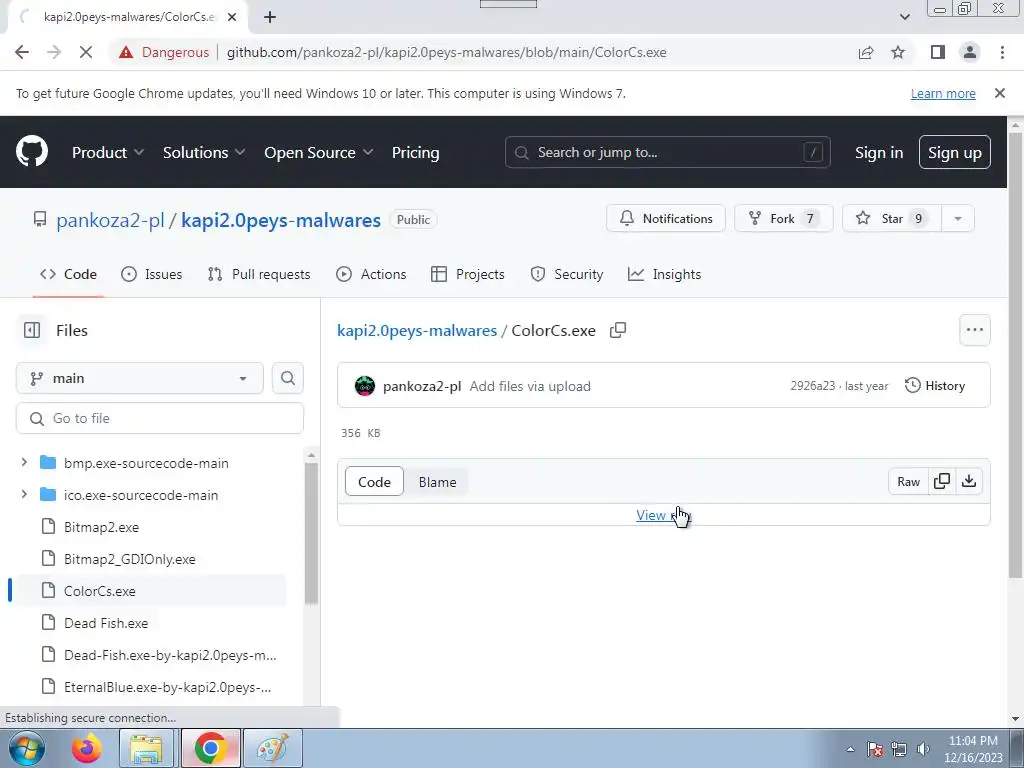Copy the ColorCs.exe file path

[x=618, y=330]
